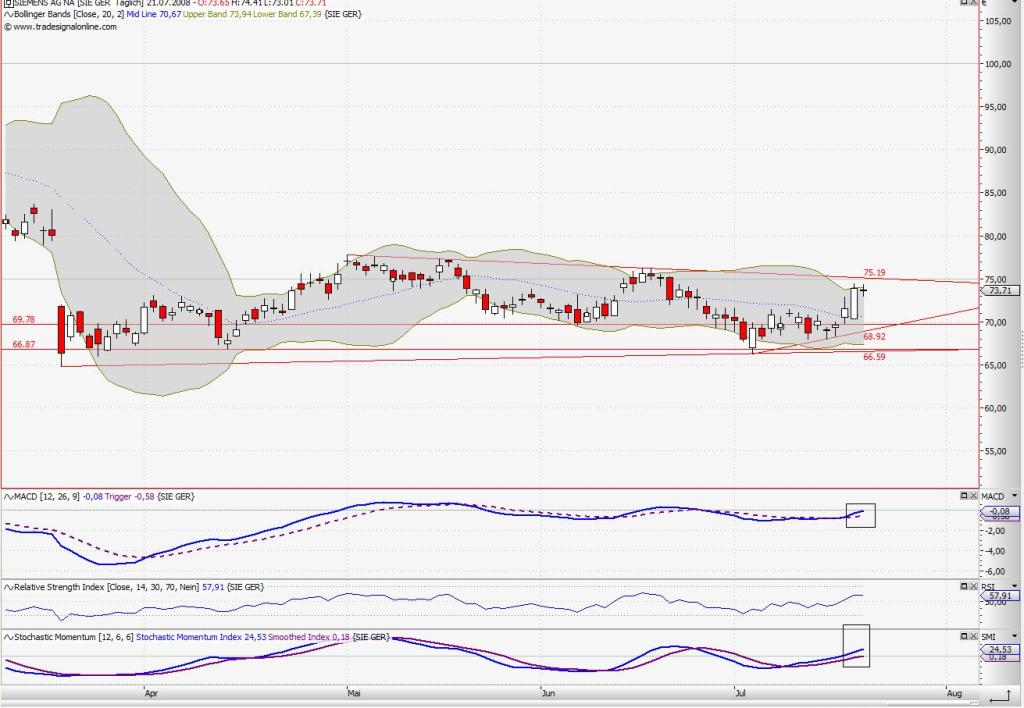Click the 75.19 trendline price label
This screenshot has height=708, width=1024.
874,273
